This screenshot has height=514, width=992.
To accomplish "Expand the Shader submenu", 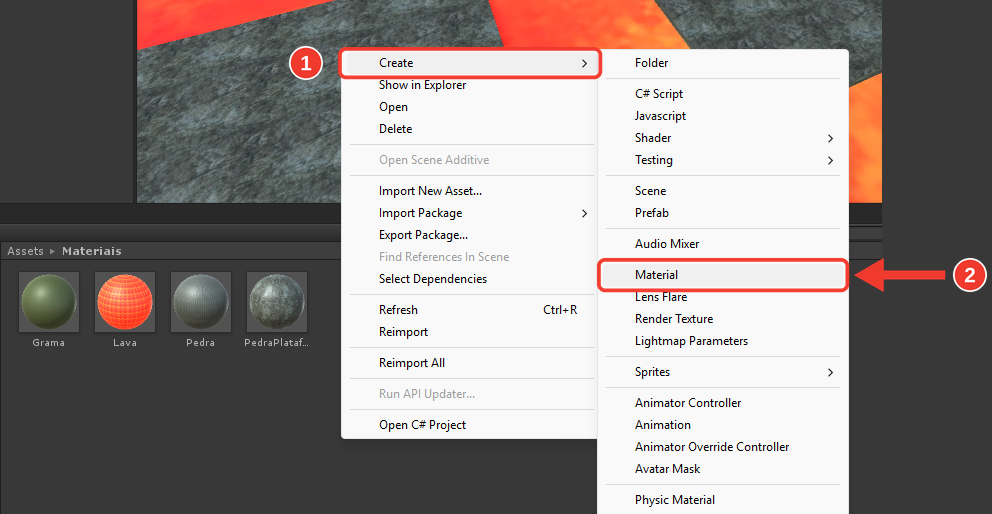I will coord(722,137).
